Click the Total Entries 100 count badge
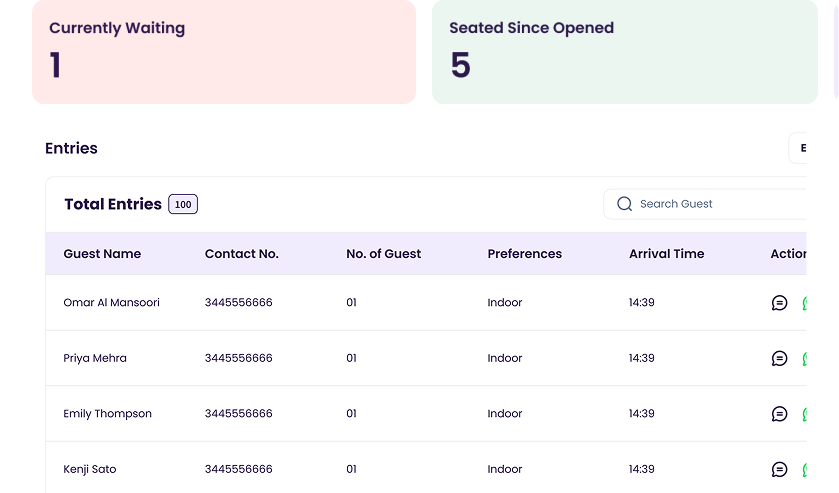The height and width of the screenshot is (493, 839). click(x=183, y=204)
